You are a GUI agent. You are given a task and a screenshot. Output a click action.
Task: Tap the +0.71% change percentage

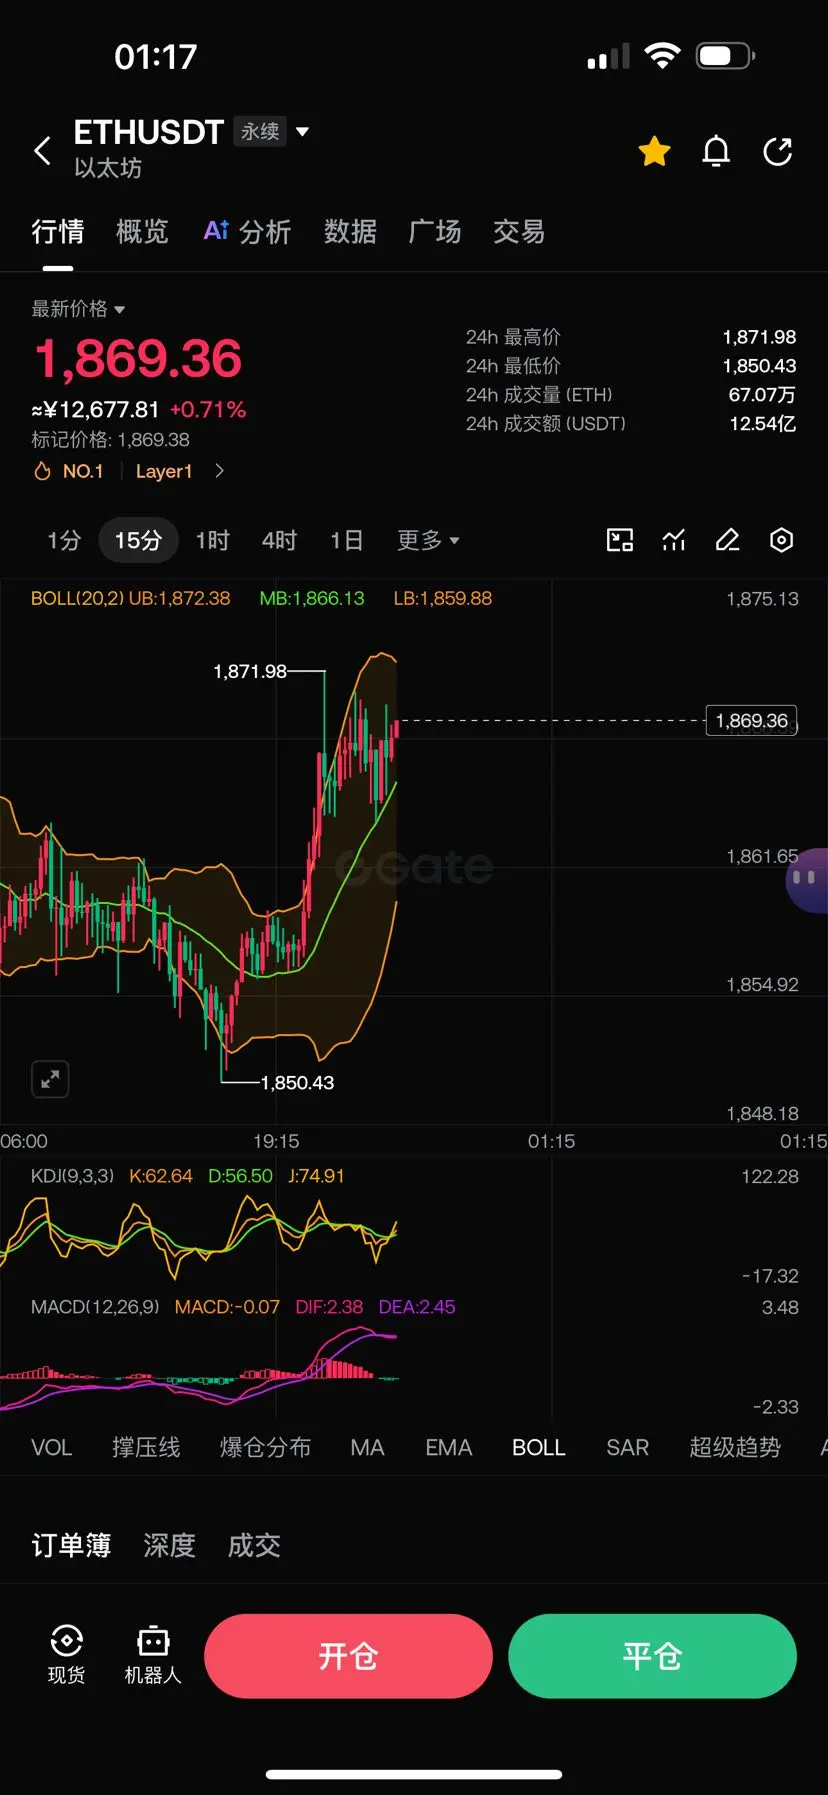tap(208, 410)
